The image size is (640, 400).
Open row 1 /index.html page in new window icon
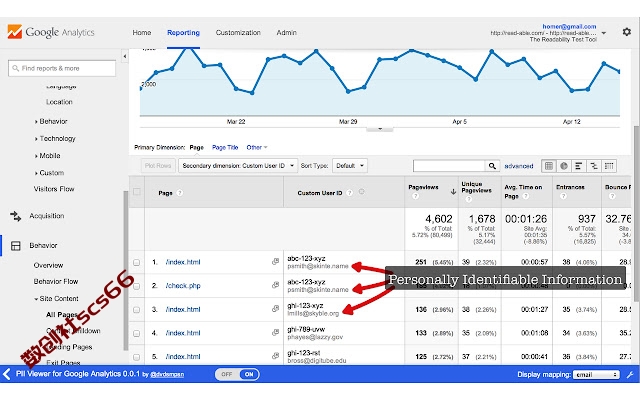click(x=276, y=262)
